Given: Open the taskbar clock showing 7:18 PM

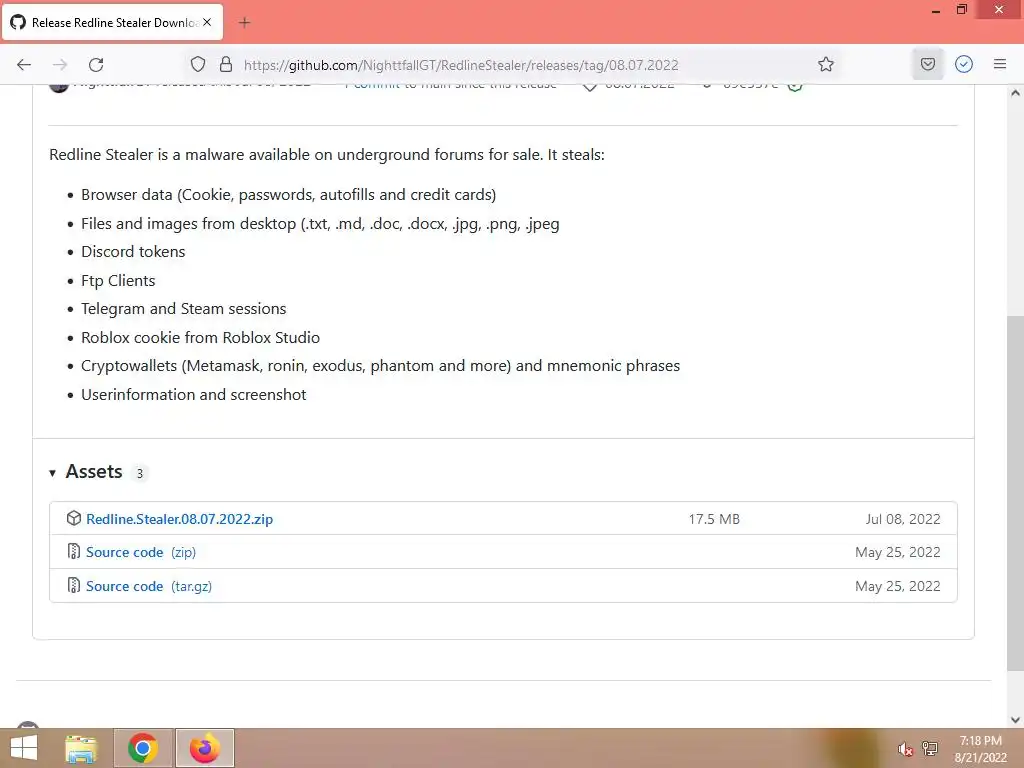Looking at the screenshot, I should pyautogui.click(x=980, y=749).
